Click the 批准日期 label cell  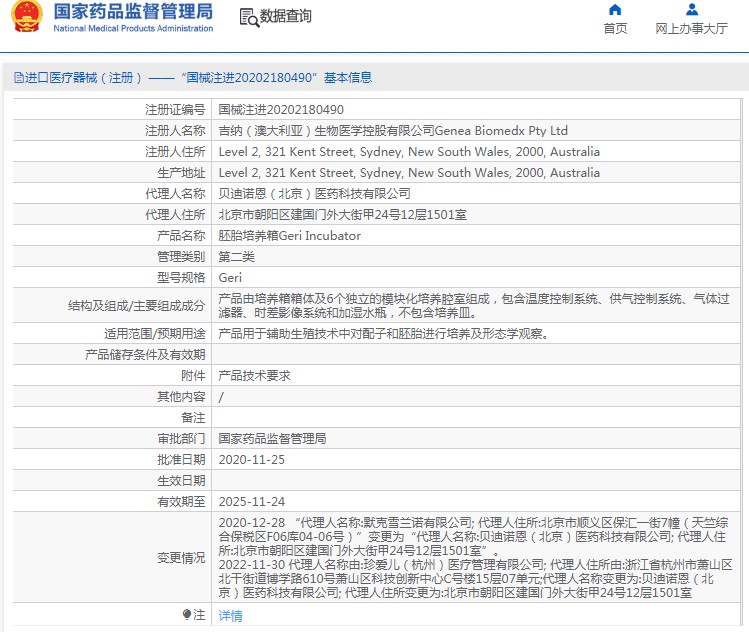pos(112,460)
